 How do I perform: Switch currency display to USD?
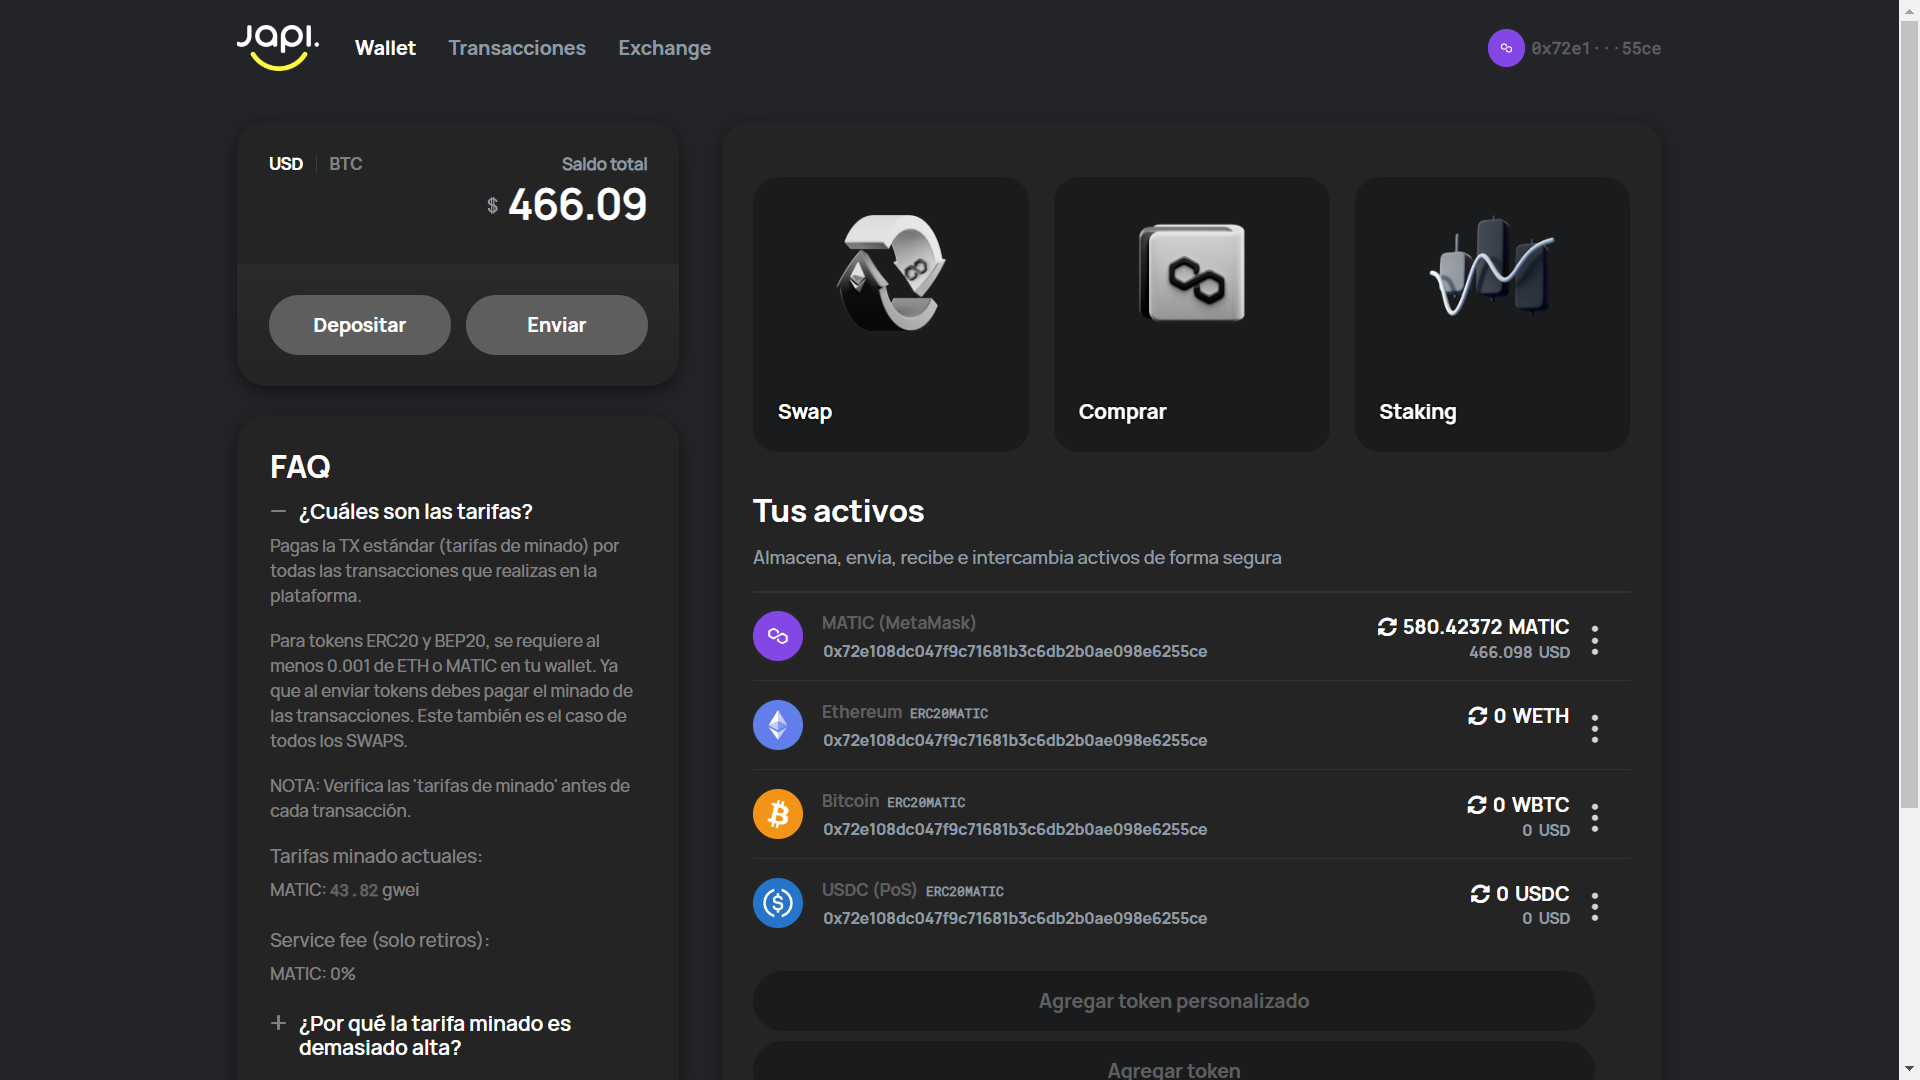click(x=285, y=164)
